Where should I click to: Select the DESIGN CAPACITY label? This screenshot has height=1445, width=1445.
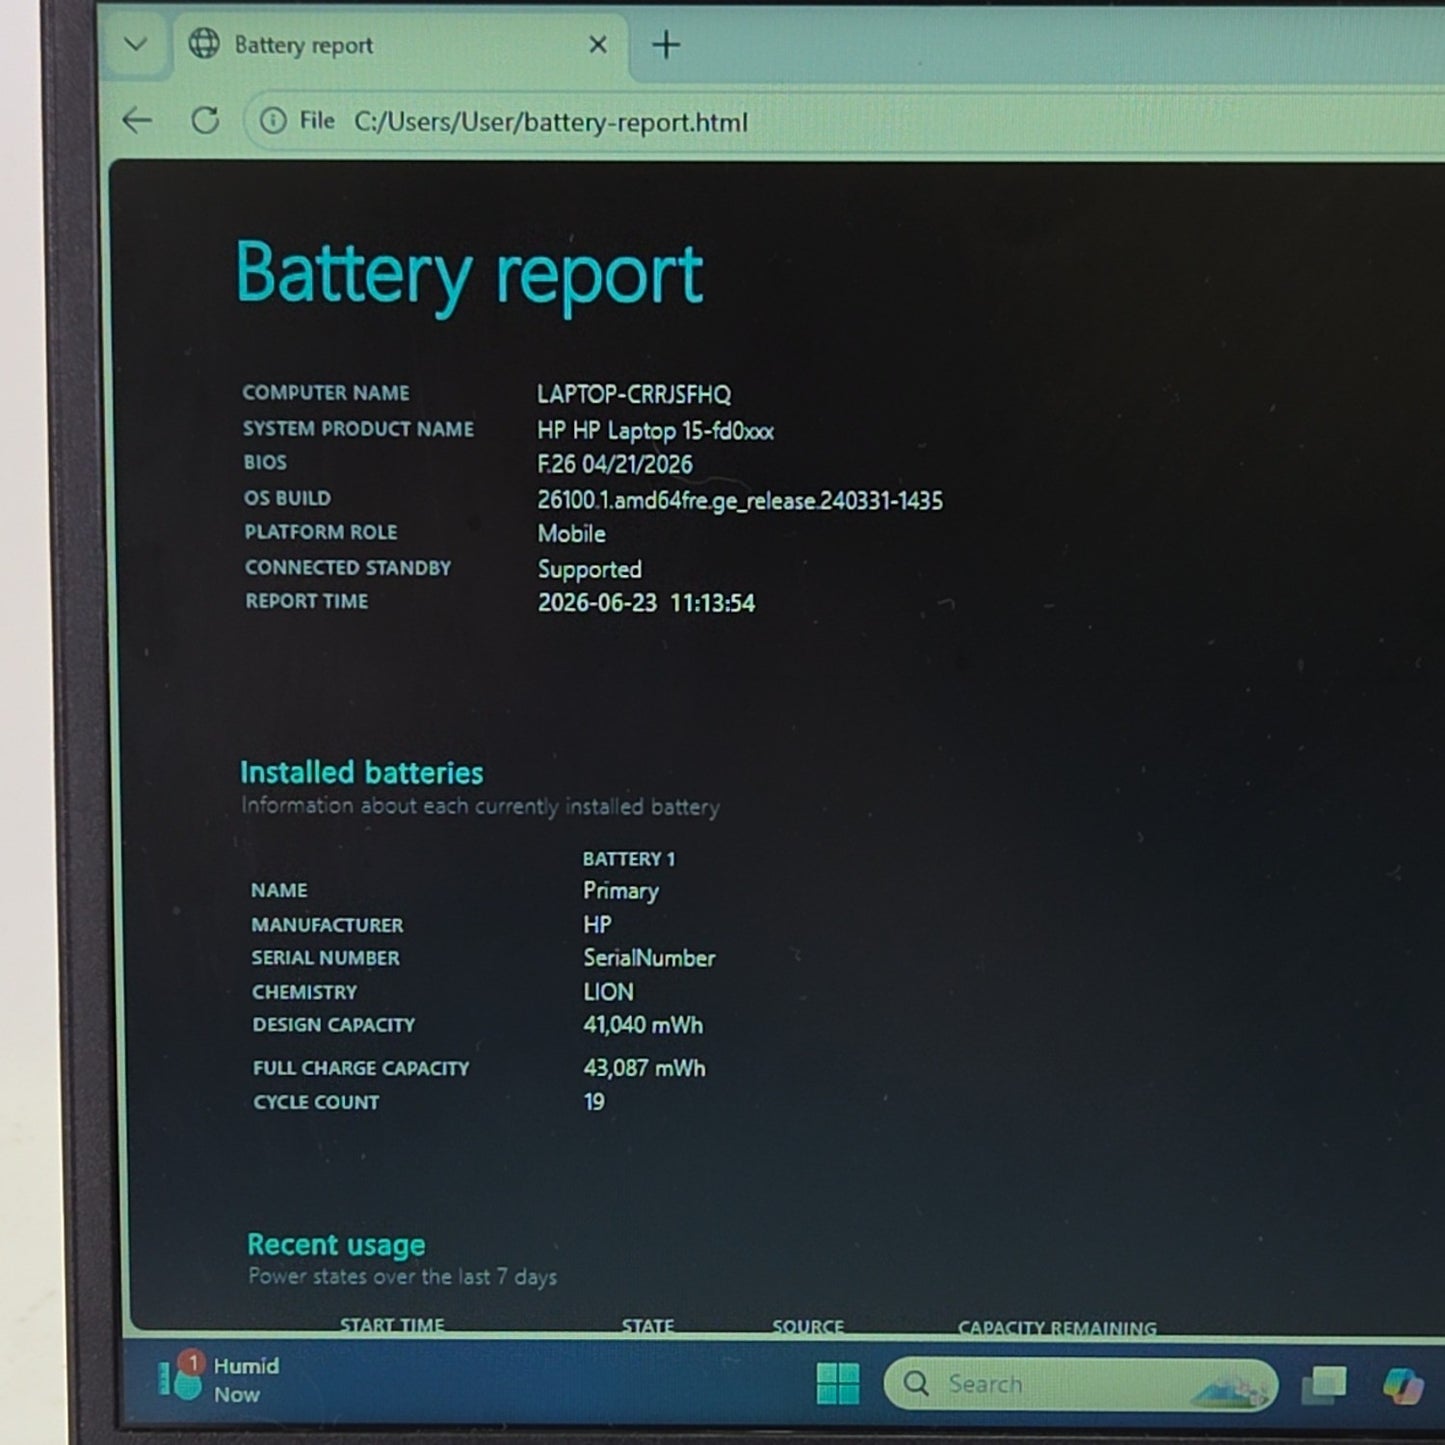tap(333, 1025)
